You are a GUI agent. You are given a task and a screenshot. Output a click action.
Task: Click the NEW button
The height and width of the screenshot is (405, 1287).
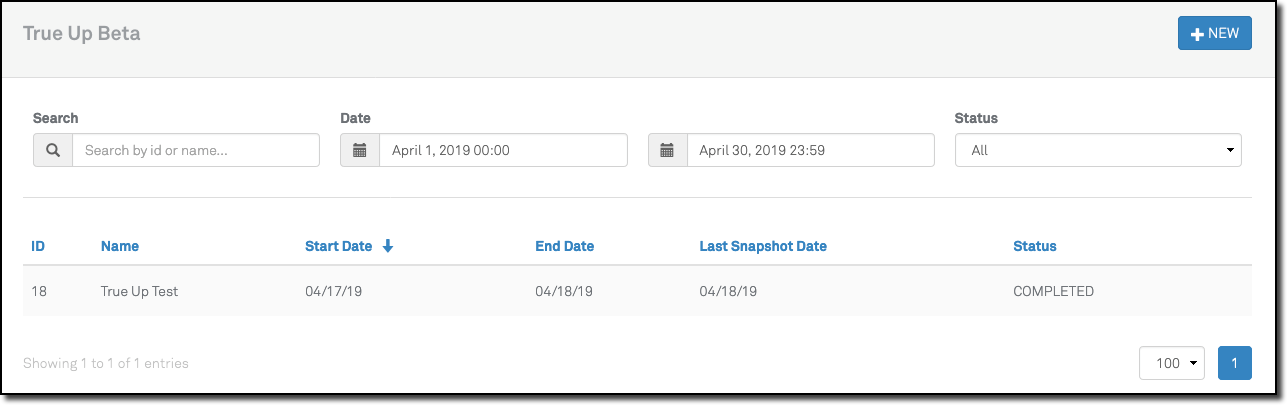click(x=1214, y=33)
